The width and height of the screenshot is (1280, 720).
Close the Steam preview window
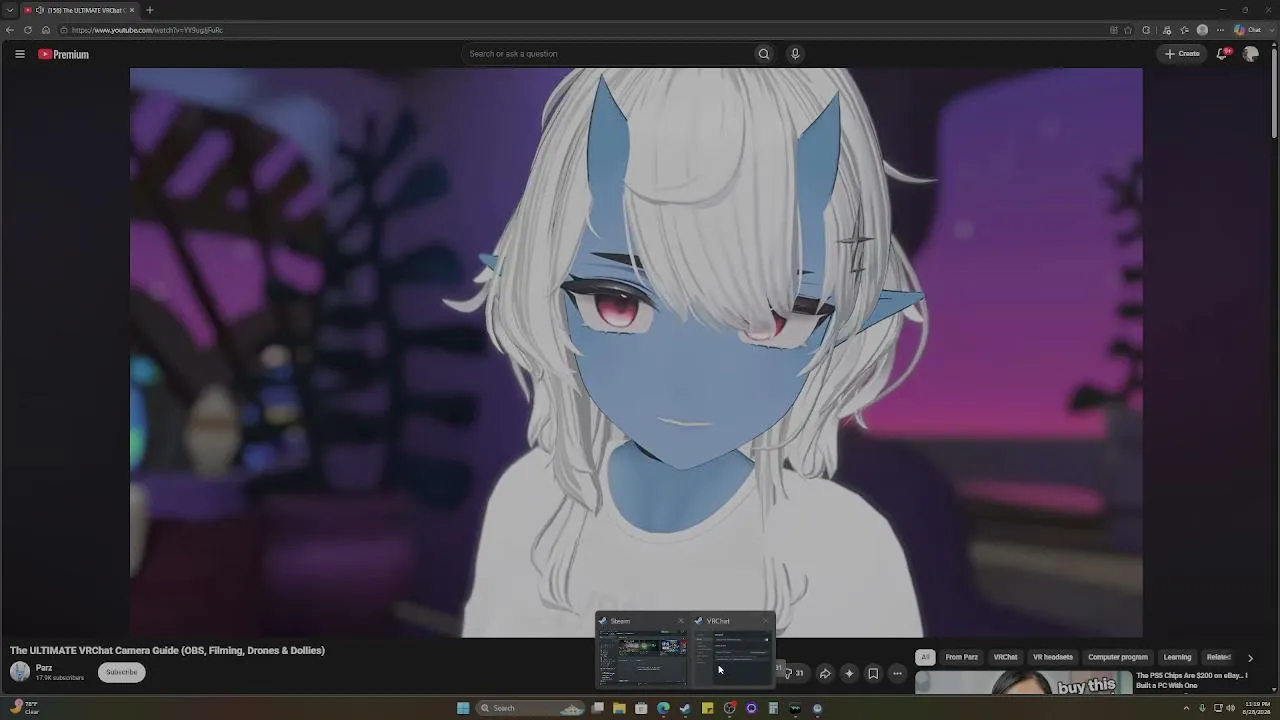tap(681, 621)
